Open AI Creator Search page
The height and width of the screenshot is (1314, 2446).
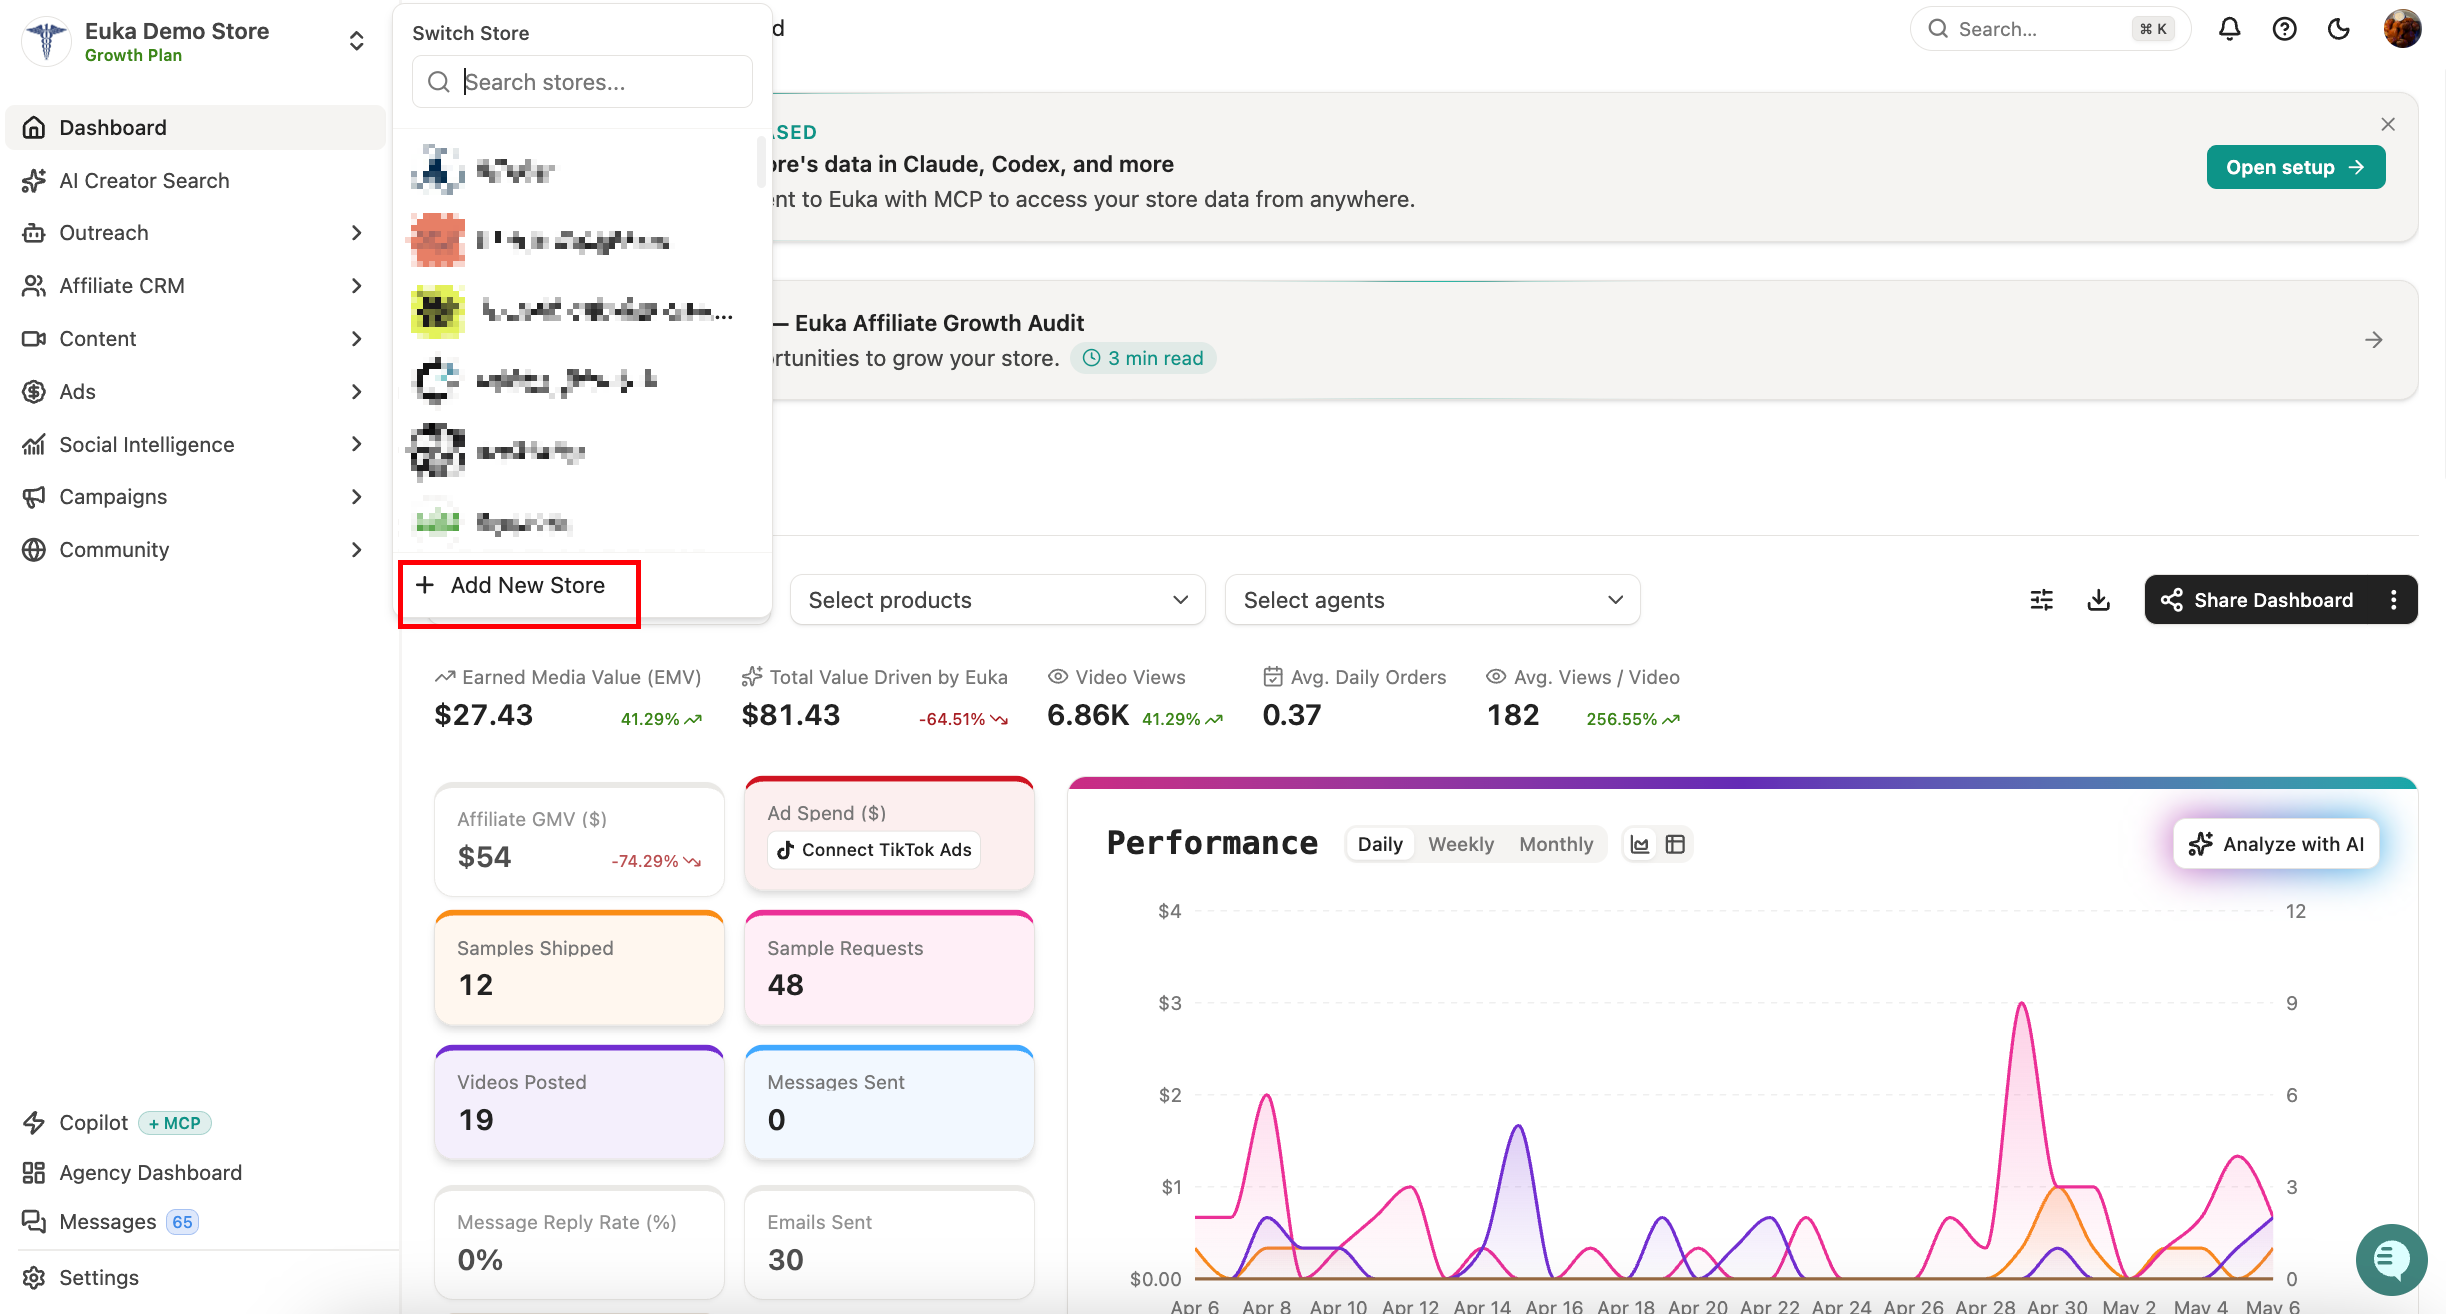pos(196,181)
